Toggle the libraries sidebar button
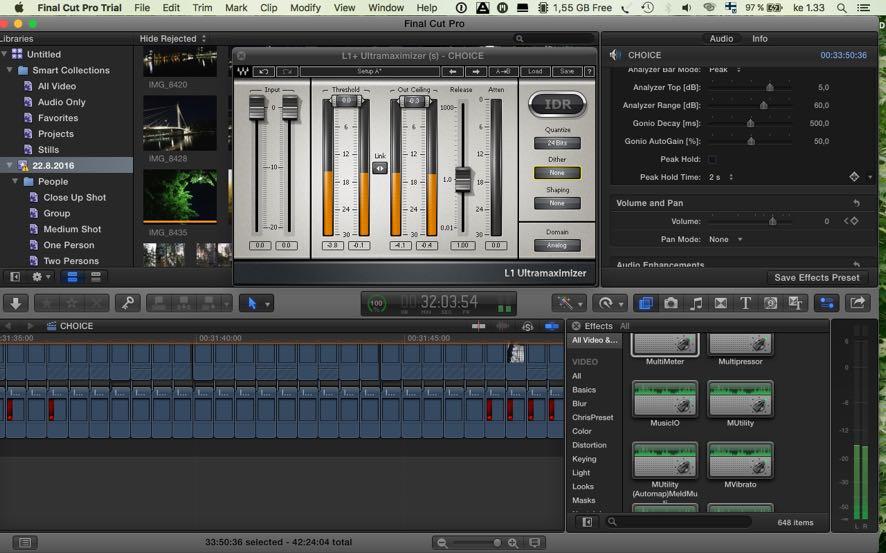 pos(15,277)
